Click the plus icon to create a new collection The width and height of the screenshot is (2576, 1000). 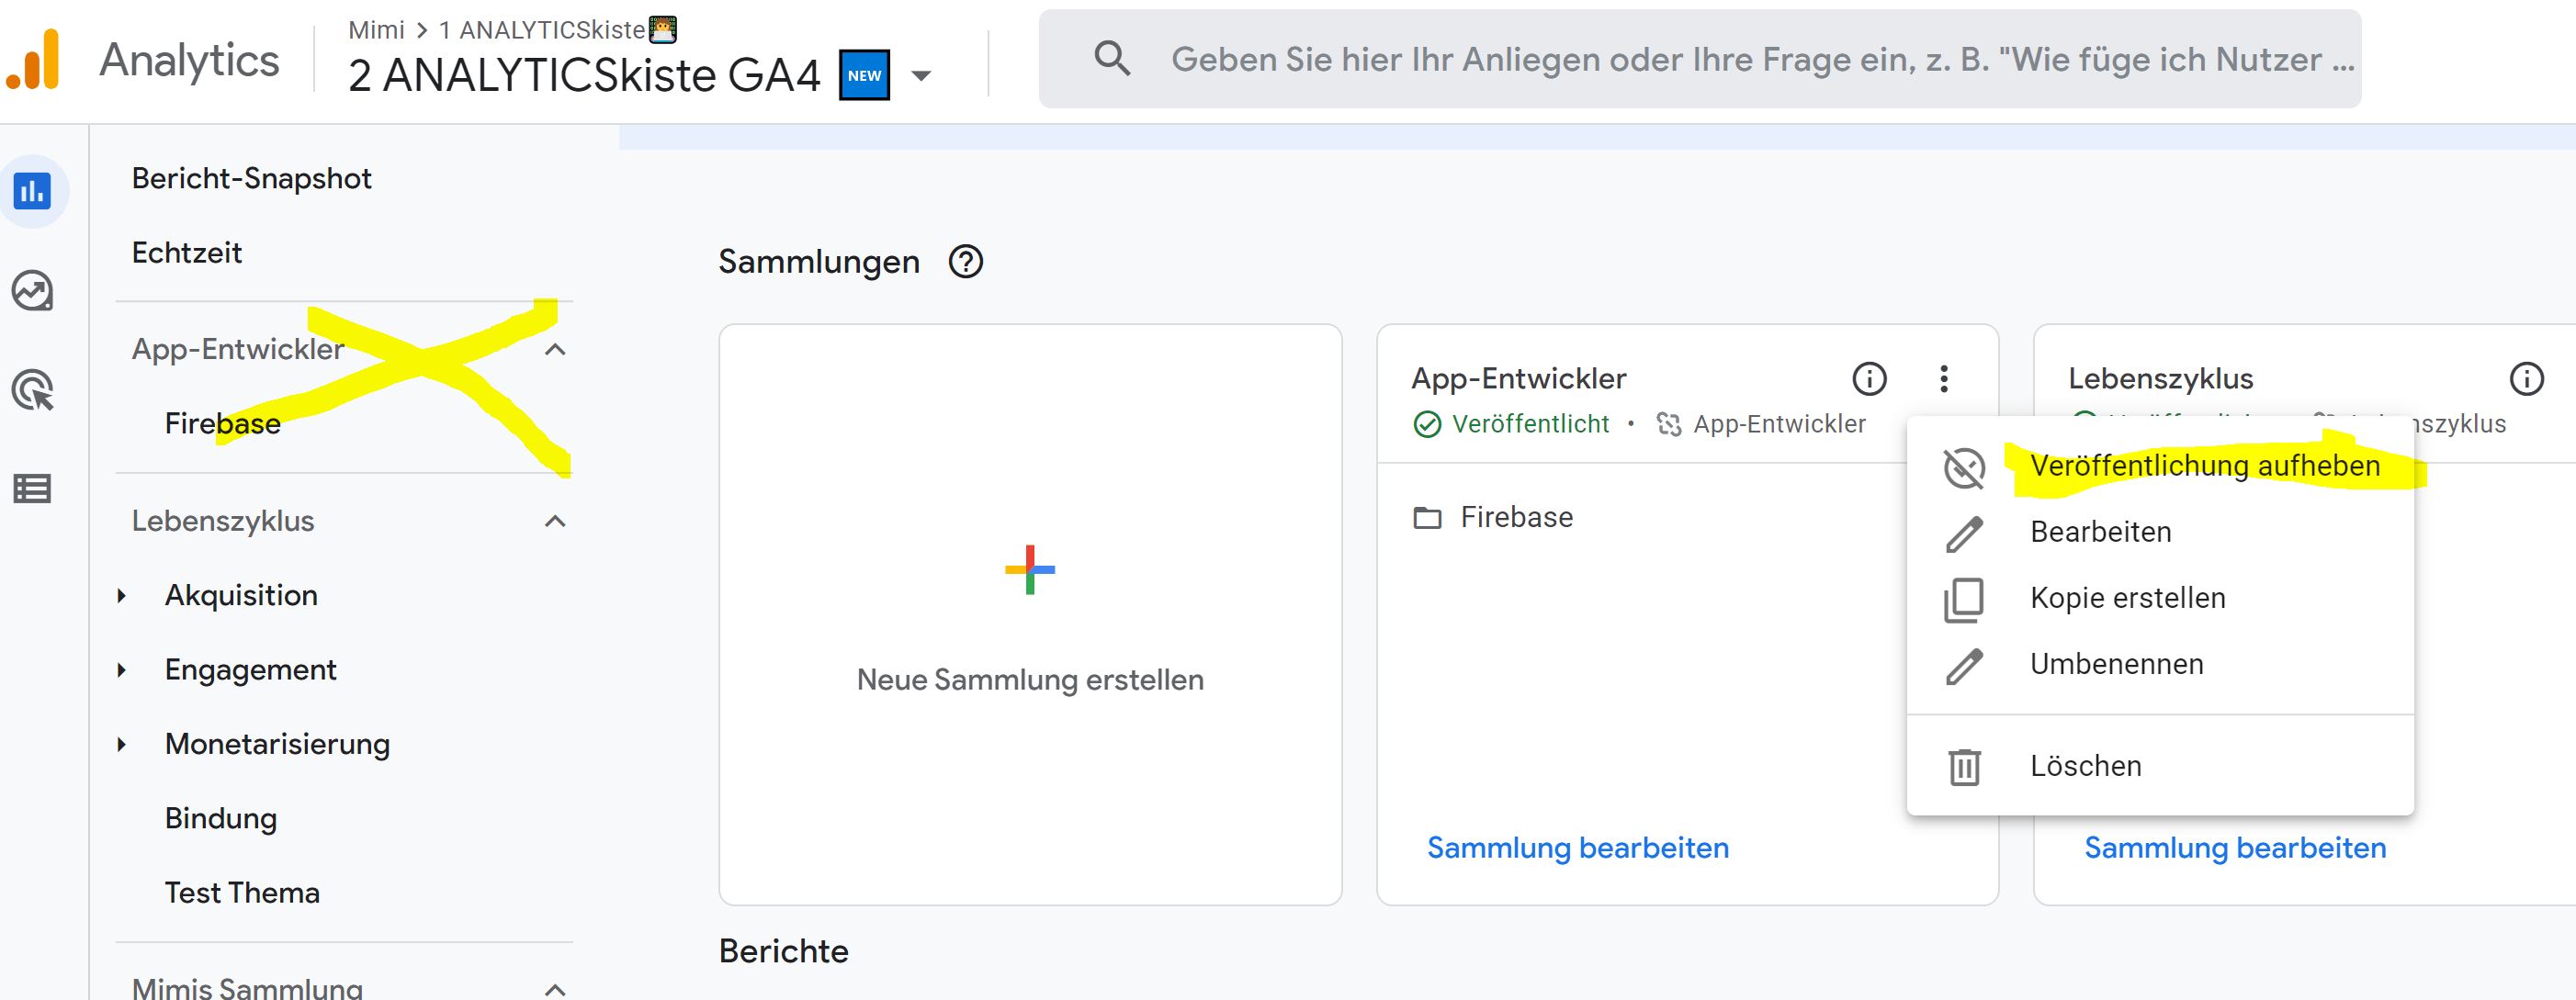point(1029,569)
